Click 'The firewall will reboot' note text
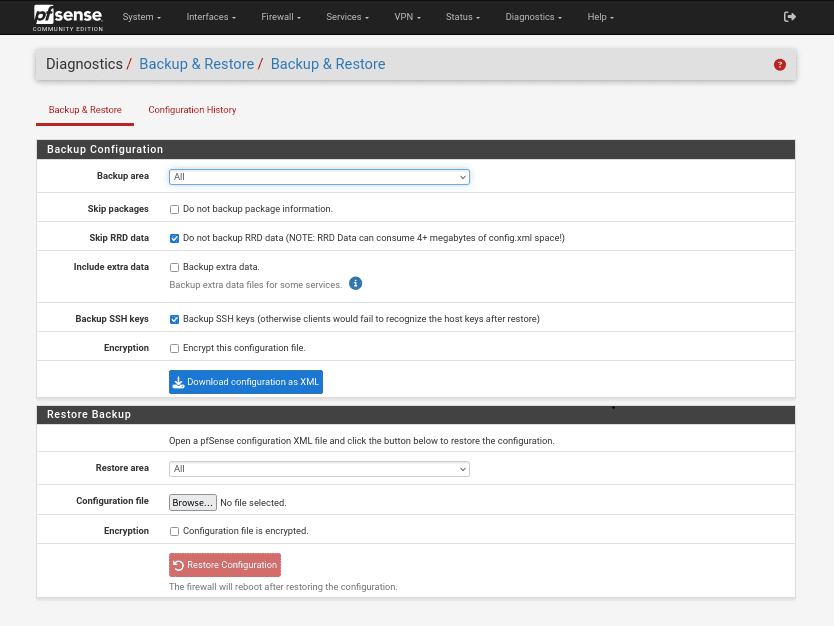Viewport: 834px width, 626px height. coord(283,587)
